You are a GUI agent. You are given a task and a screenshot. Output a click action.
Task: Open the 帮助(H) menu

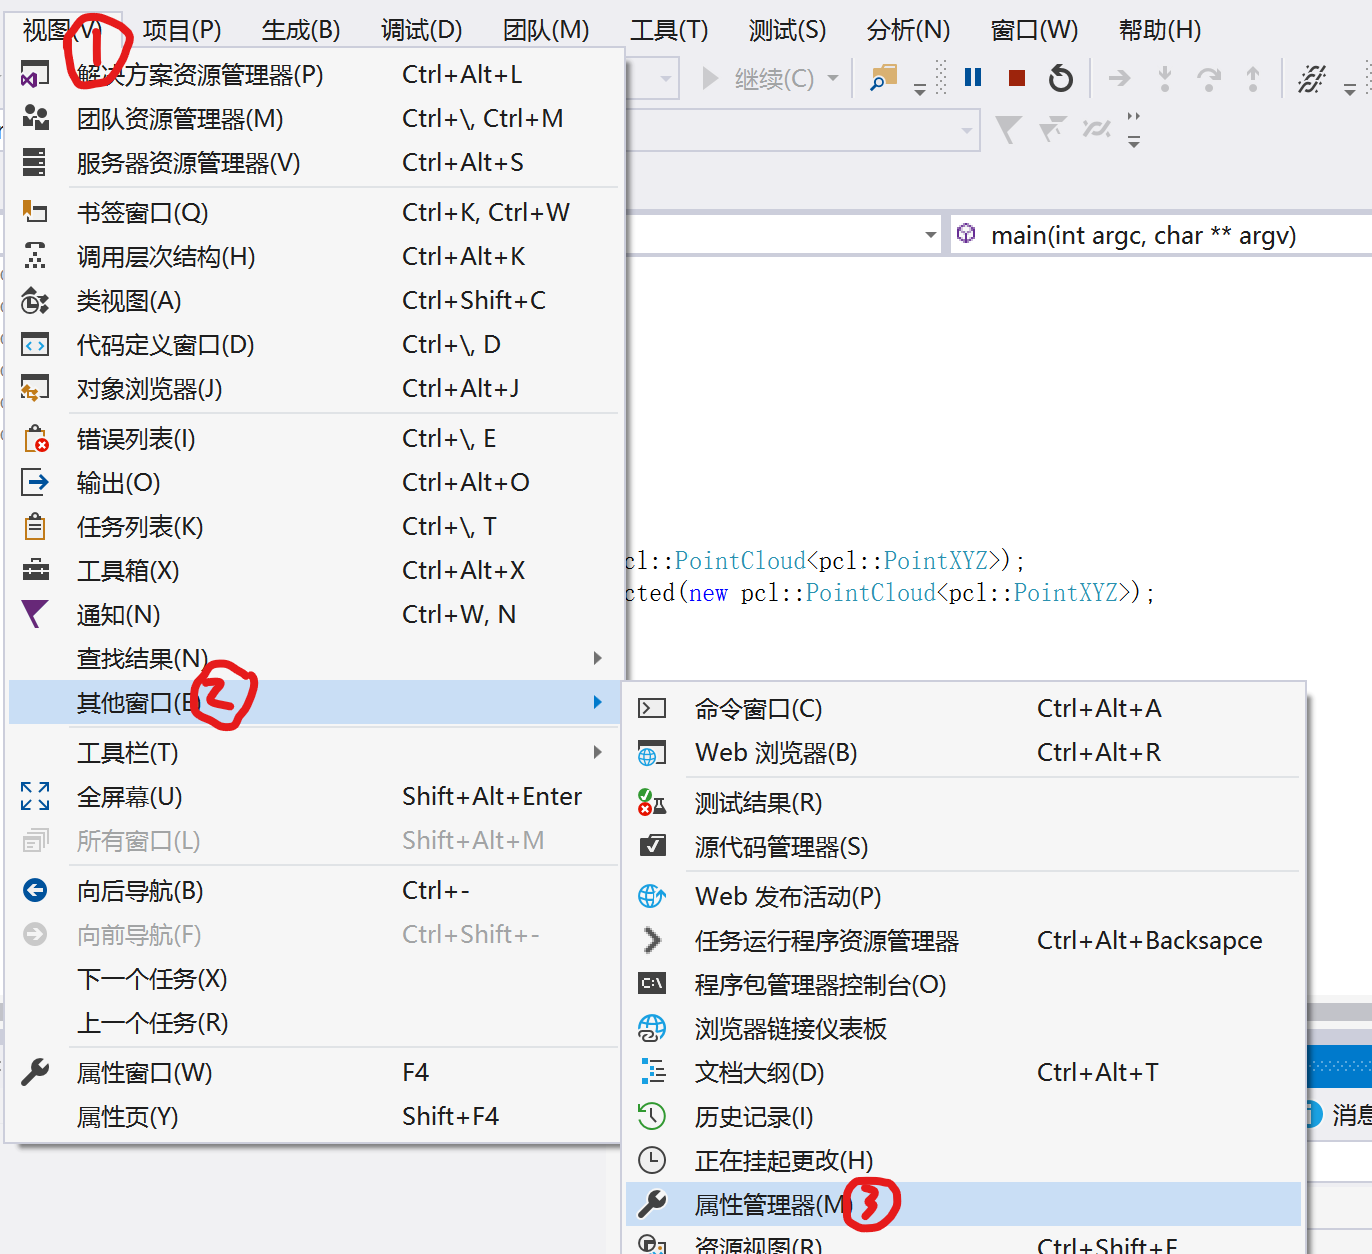[1159, 29]
